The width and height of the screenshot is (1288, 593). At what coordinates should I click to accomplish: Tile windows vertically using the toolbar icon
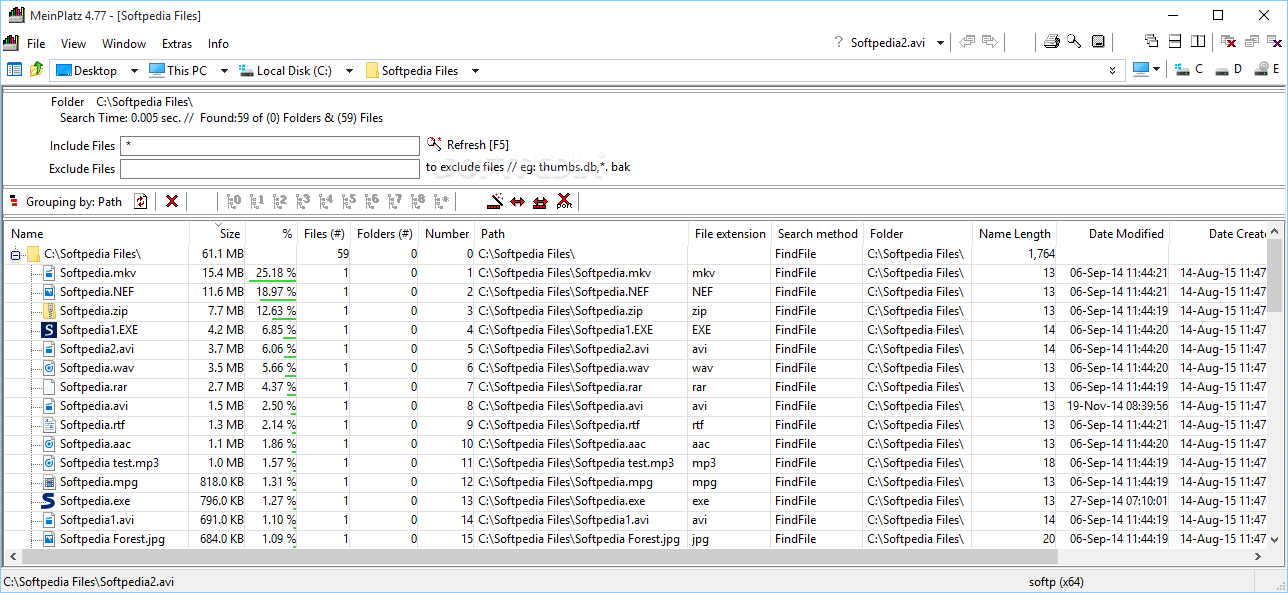click(1199, 42)
